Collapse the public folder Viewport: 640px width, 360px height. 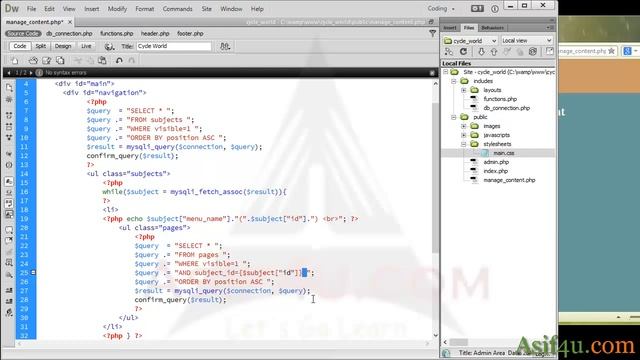(453, 117)
